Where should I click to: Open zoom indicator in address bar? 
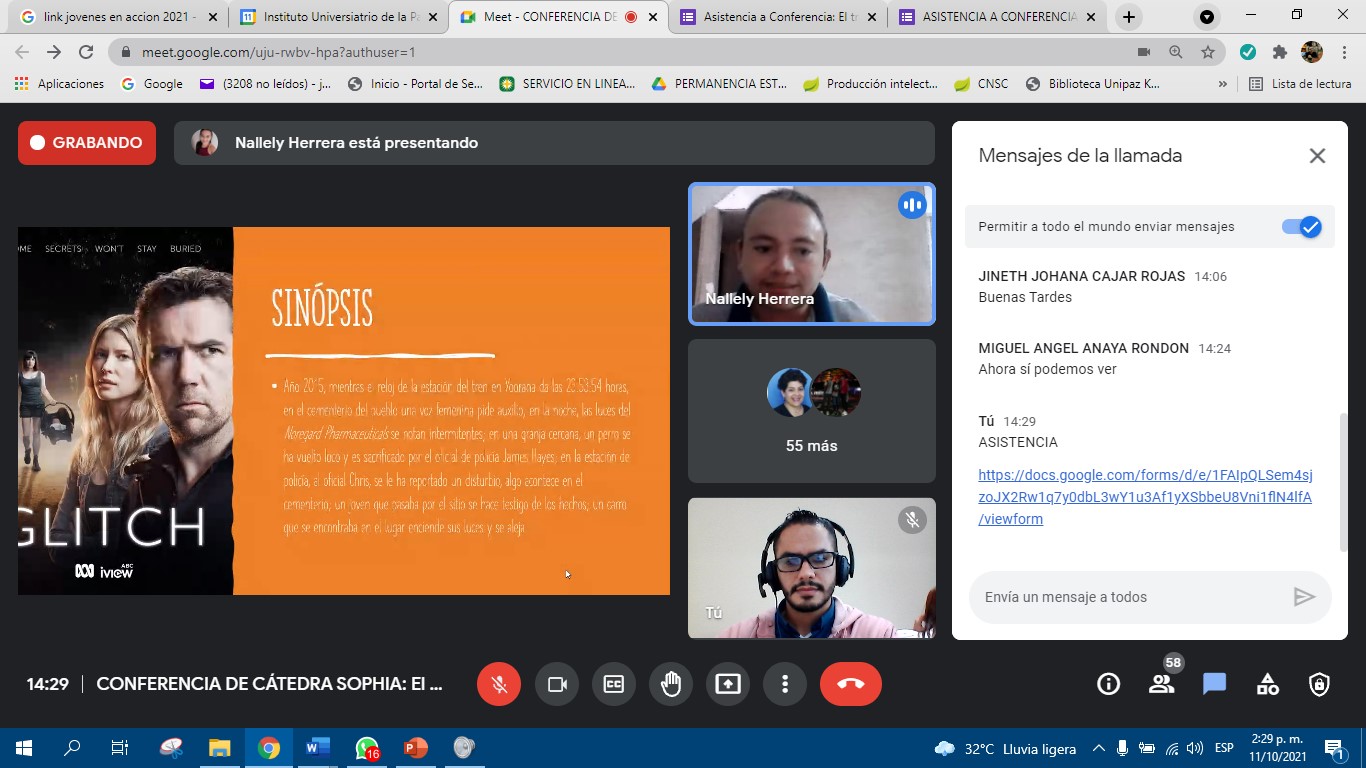(1176, 52)
